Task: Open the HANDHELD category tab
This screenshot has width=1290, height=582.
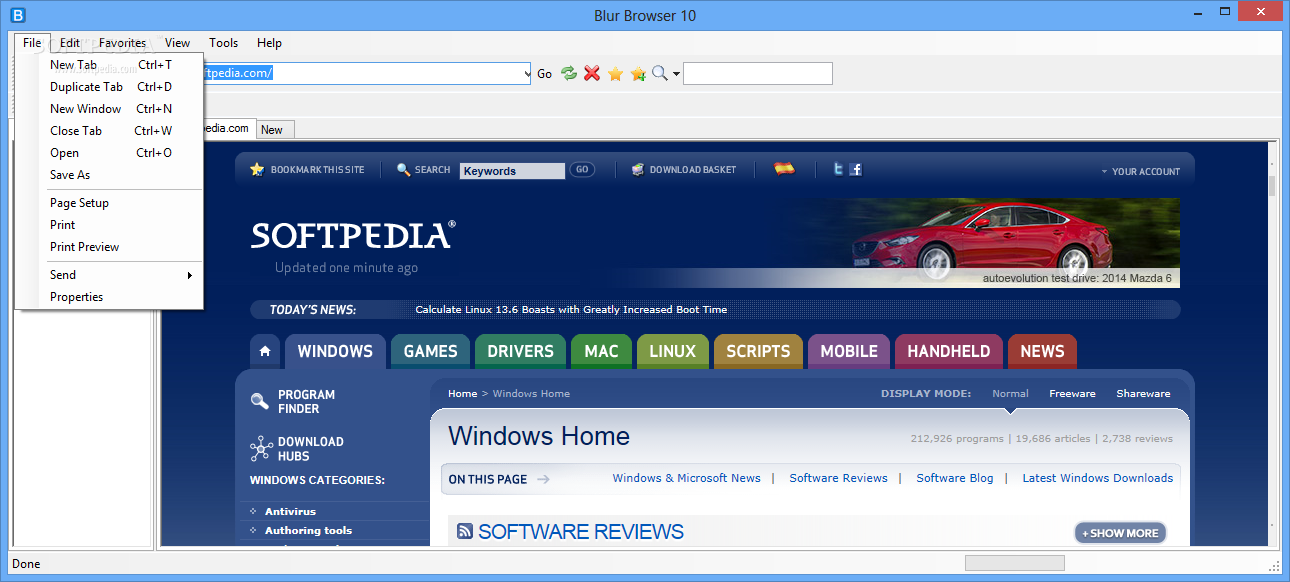Action: 948,351
